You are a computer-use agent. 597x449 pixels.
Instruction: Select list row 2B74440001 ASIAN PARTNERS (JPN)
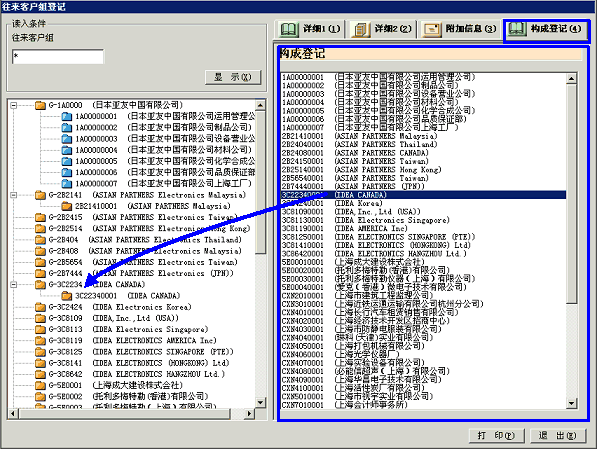(423, 186)
